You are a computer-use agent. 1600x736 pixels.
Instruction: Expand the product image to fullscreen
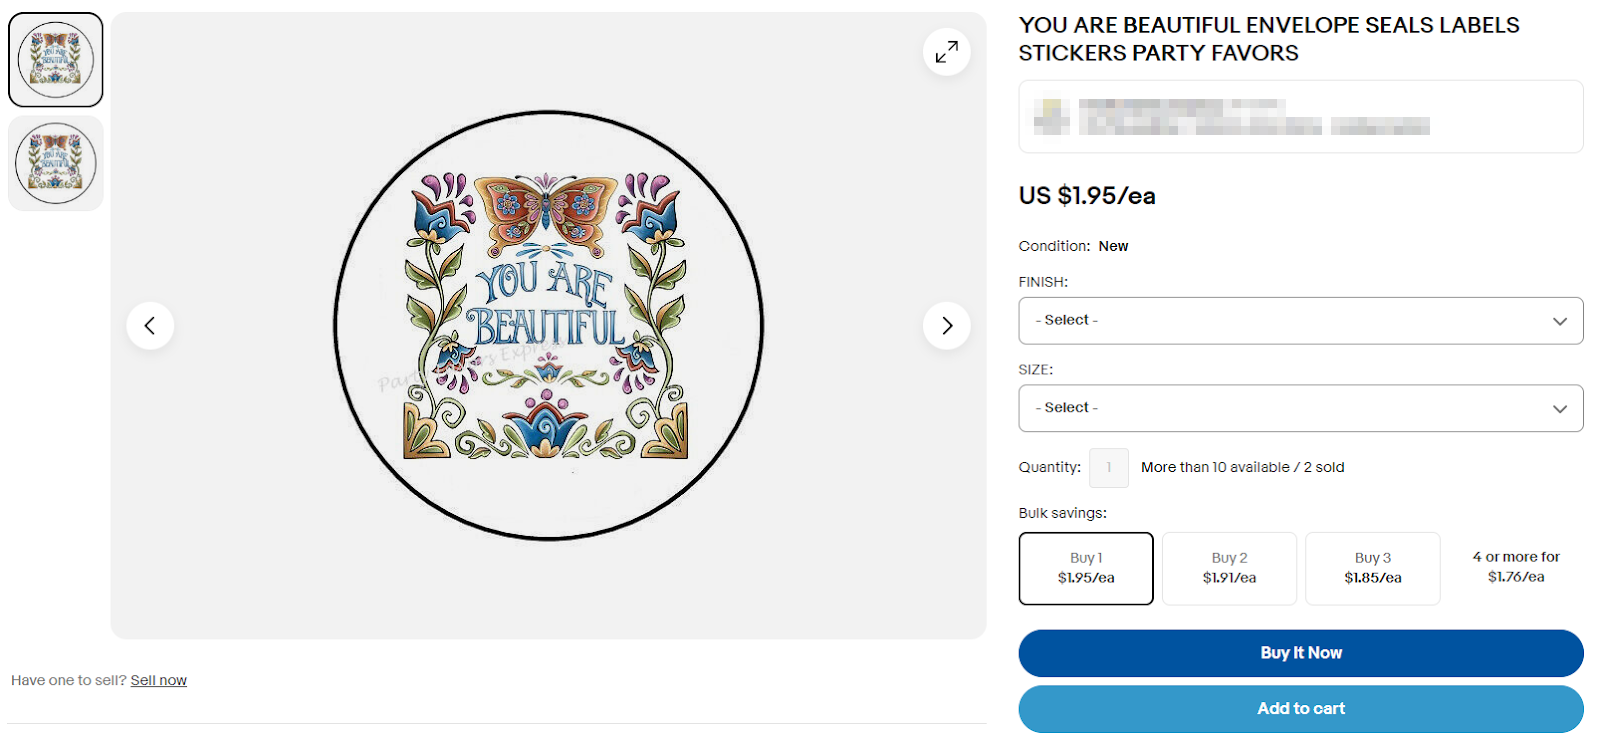[946, 51]
